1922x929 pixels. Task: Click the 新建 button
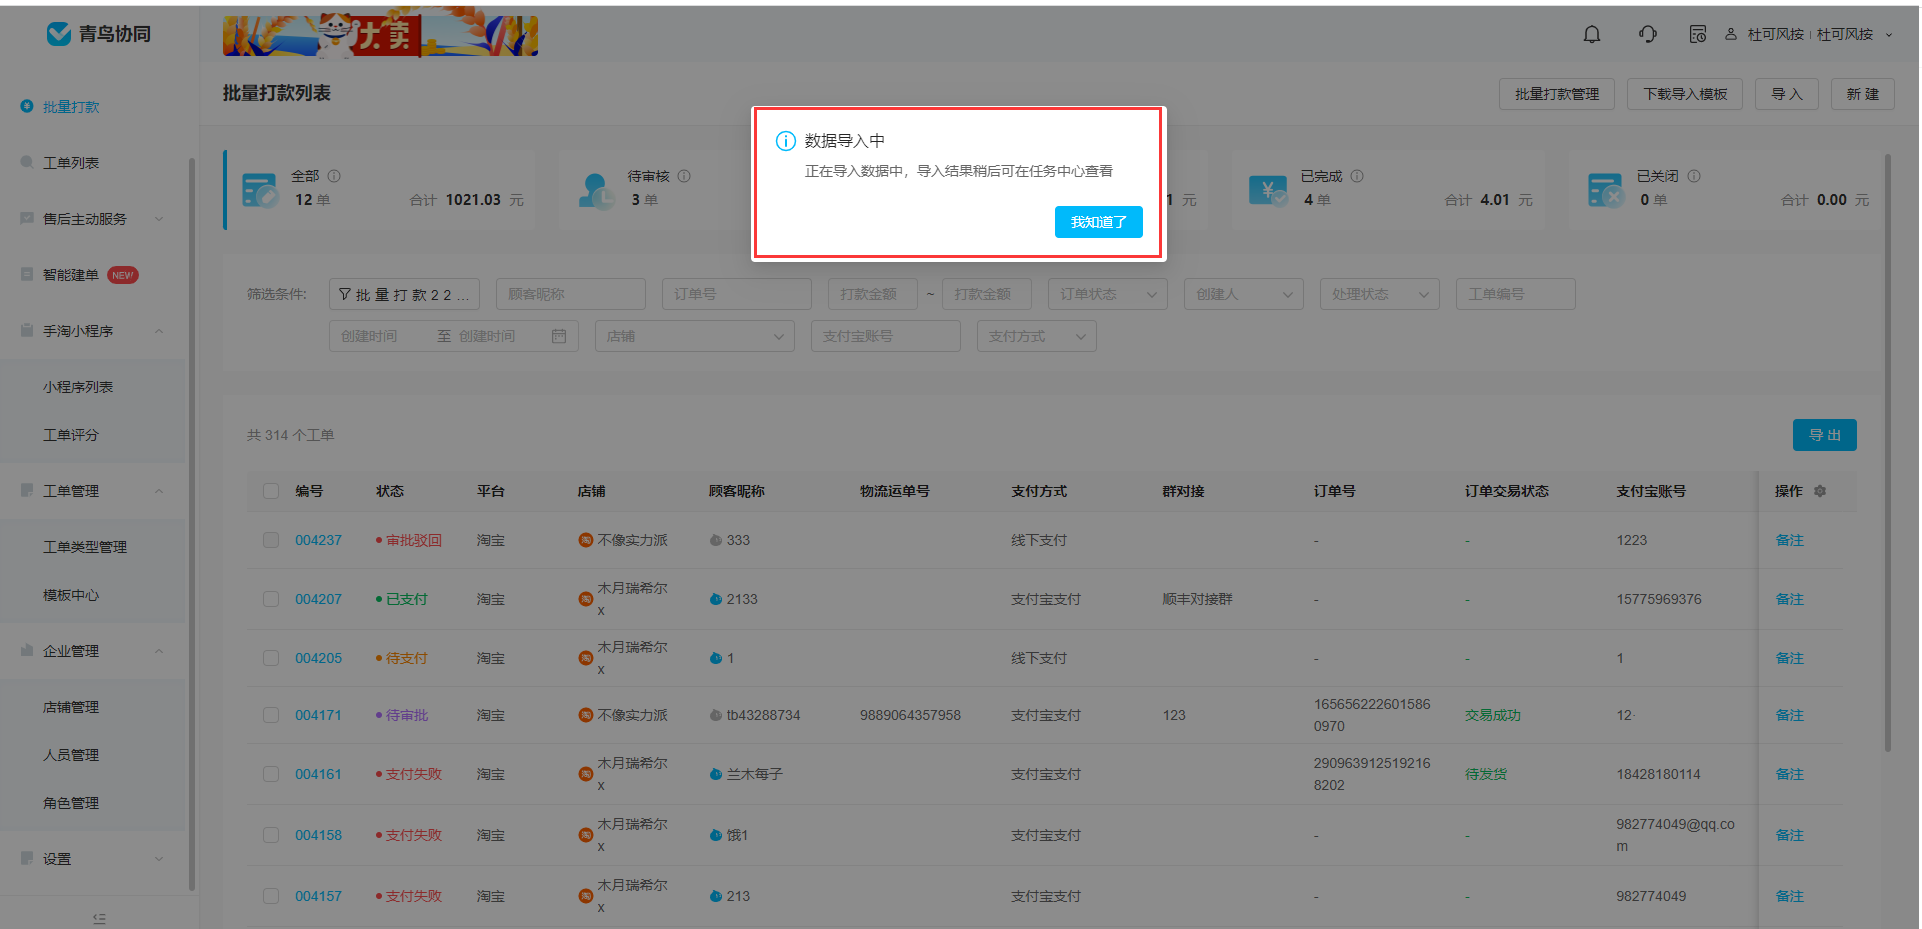1863,94
